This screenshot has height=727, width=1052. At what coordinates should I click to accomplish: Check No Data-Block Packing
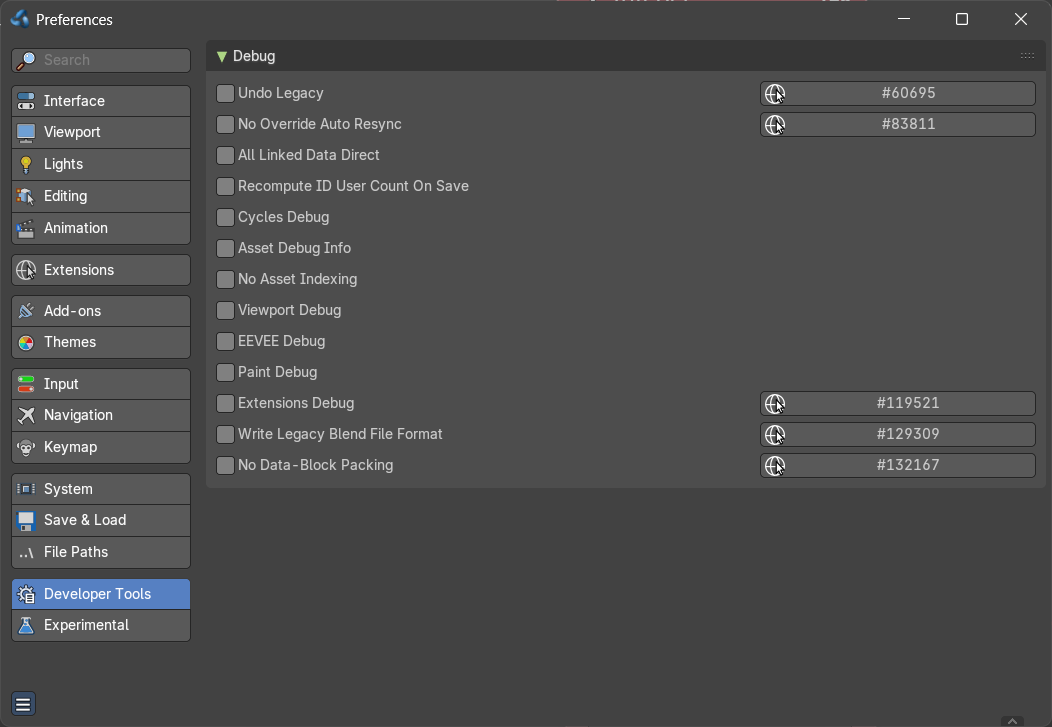[x=225, y=465]
